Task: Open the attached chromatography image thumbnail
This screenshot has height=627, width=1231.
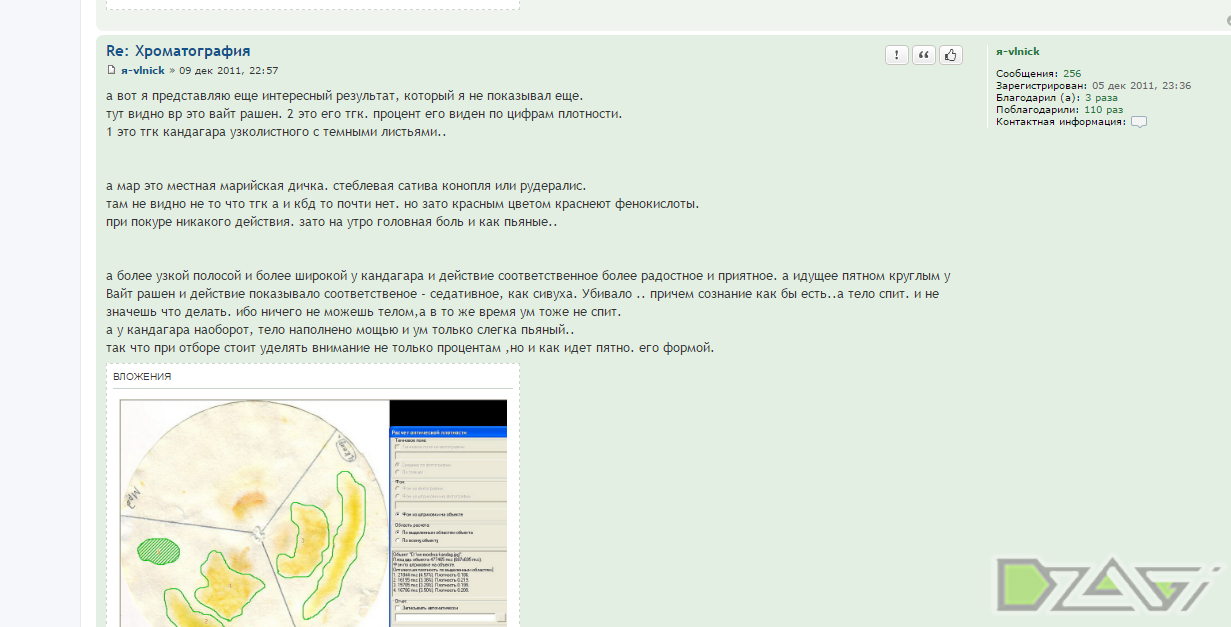Action: coord(313,513)
